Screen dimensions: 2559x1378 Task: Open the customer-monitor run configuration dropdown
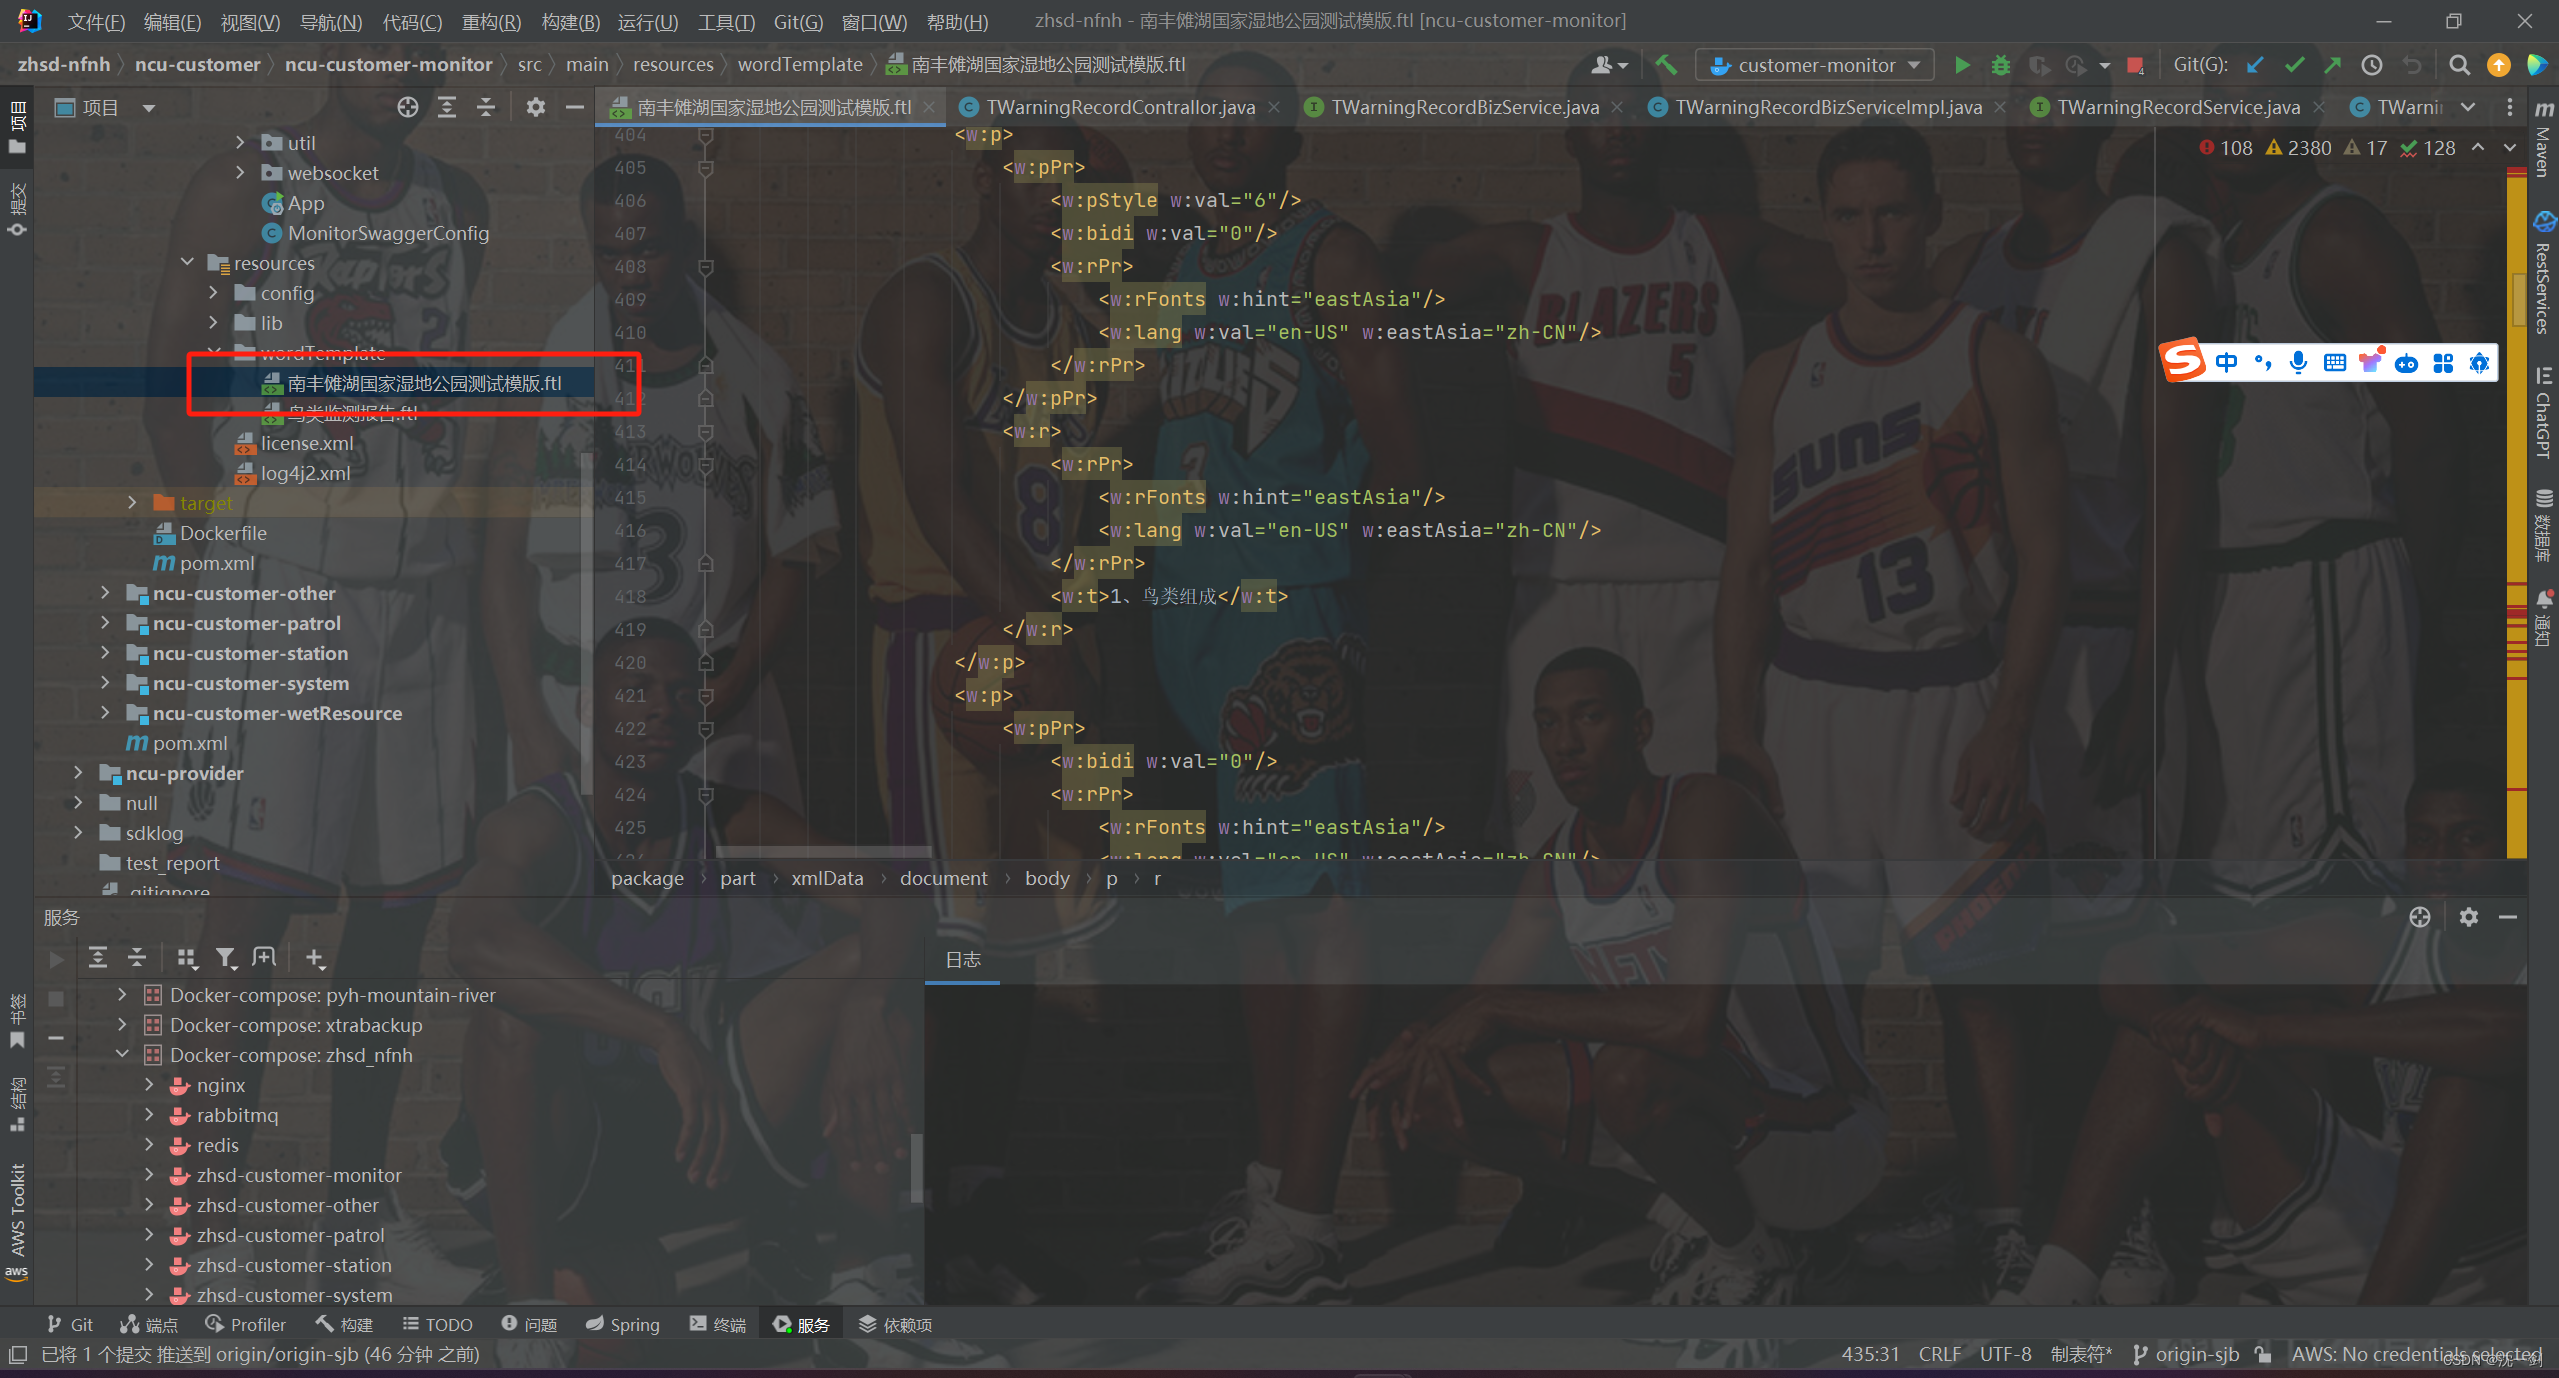tap(1814, 65)
